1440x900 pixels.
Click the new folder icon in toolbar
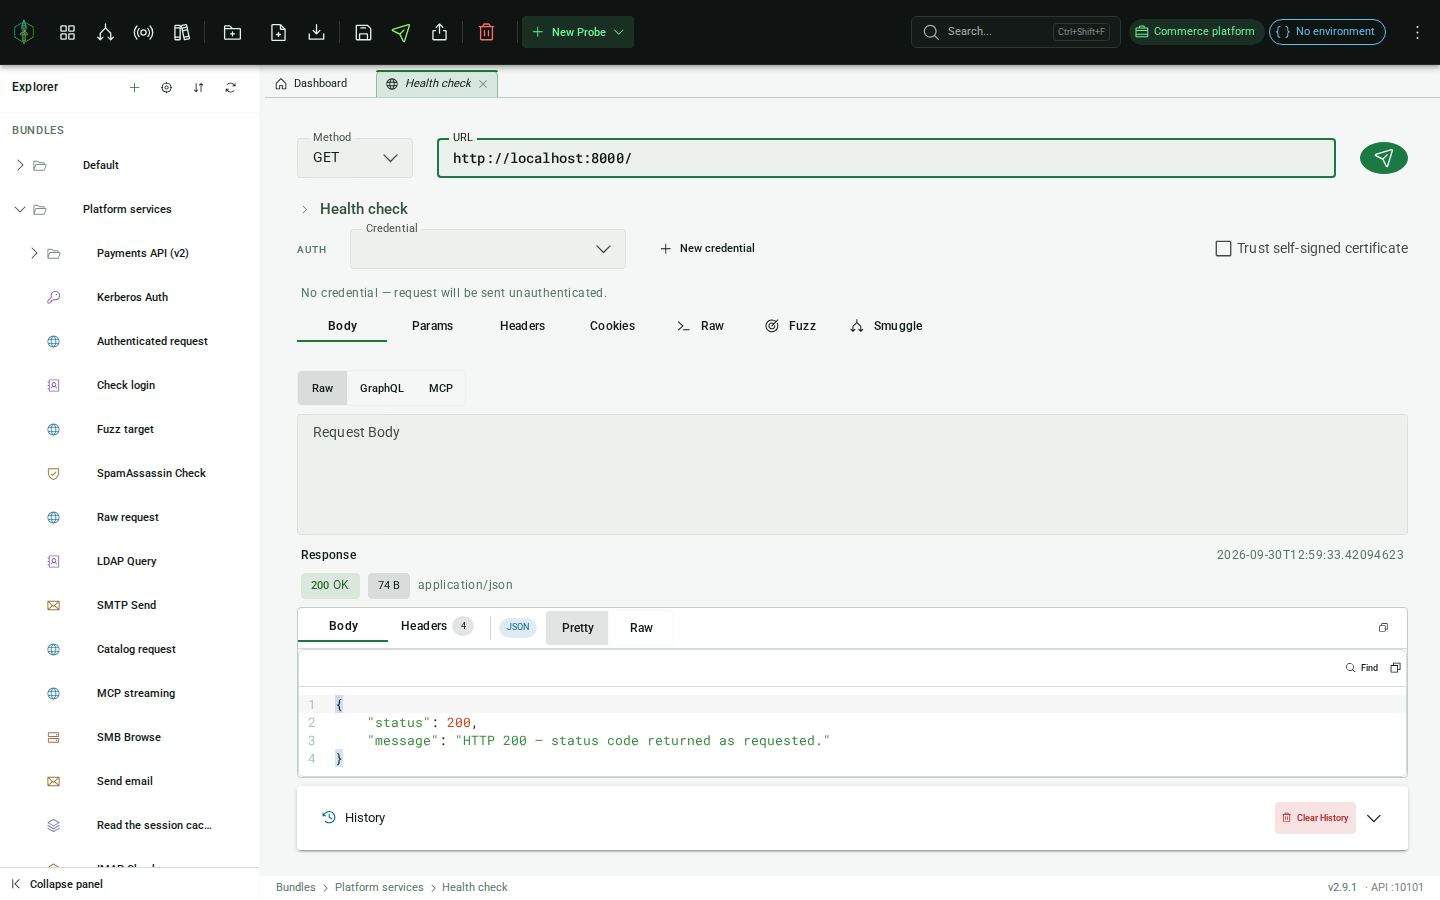tap(232, 32)
